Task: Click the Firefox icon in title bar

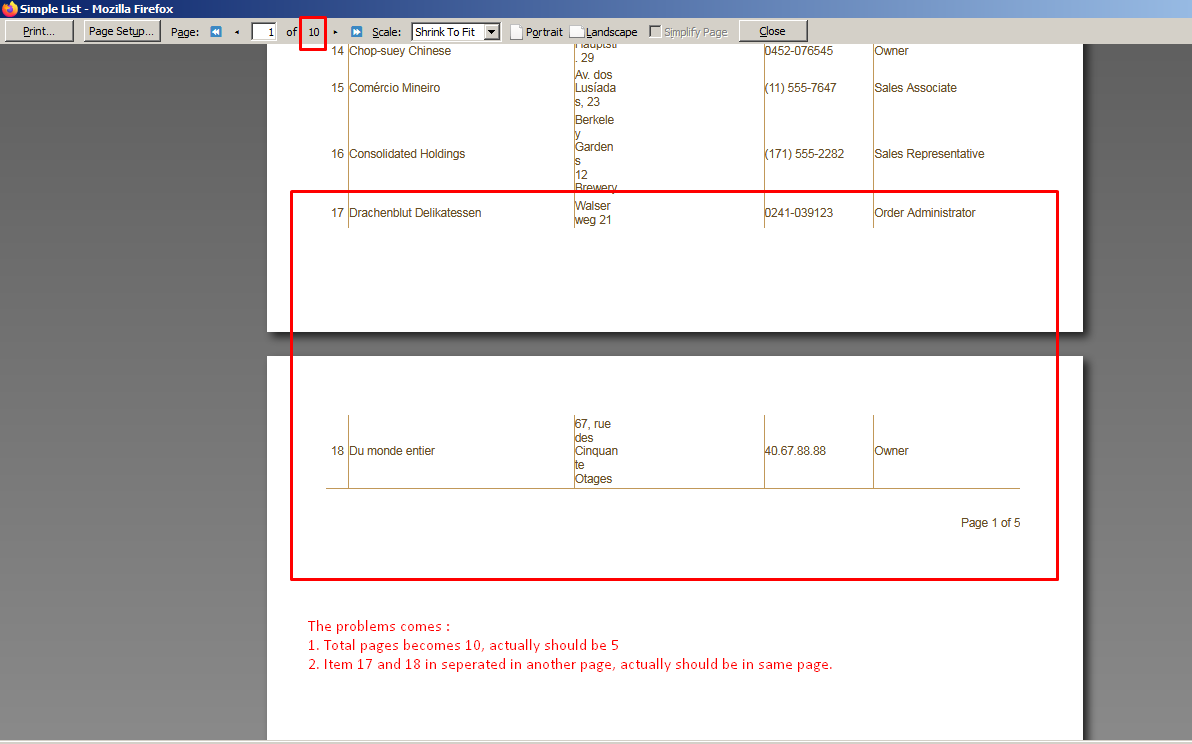Action: tap(9, 8)
